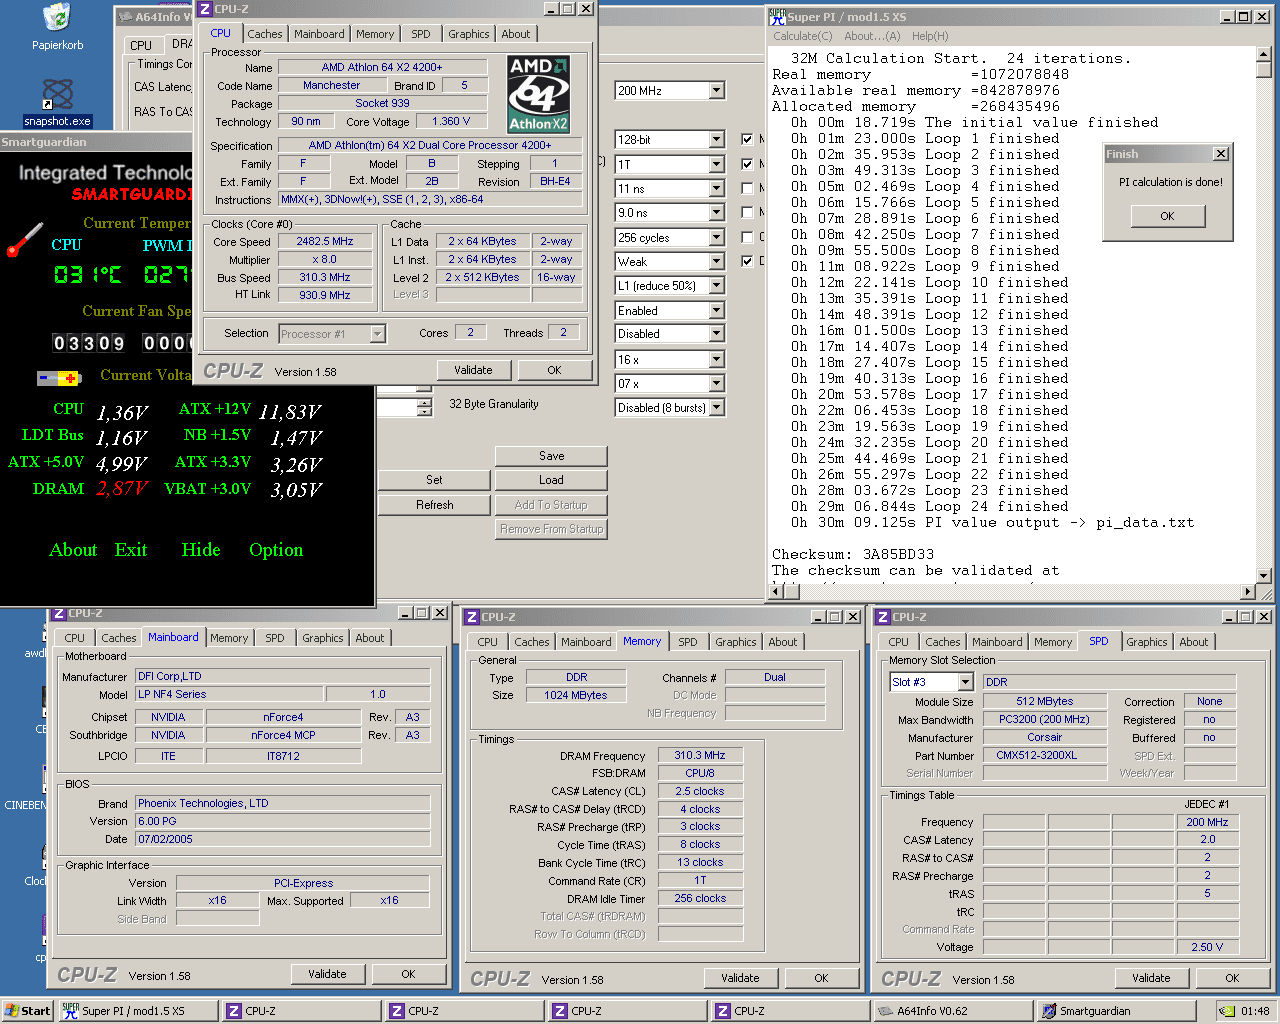Screen dimensions: 1280x1024
Task: Click the About link in Smartguardian
Action: coord(73,550)
